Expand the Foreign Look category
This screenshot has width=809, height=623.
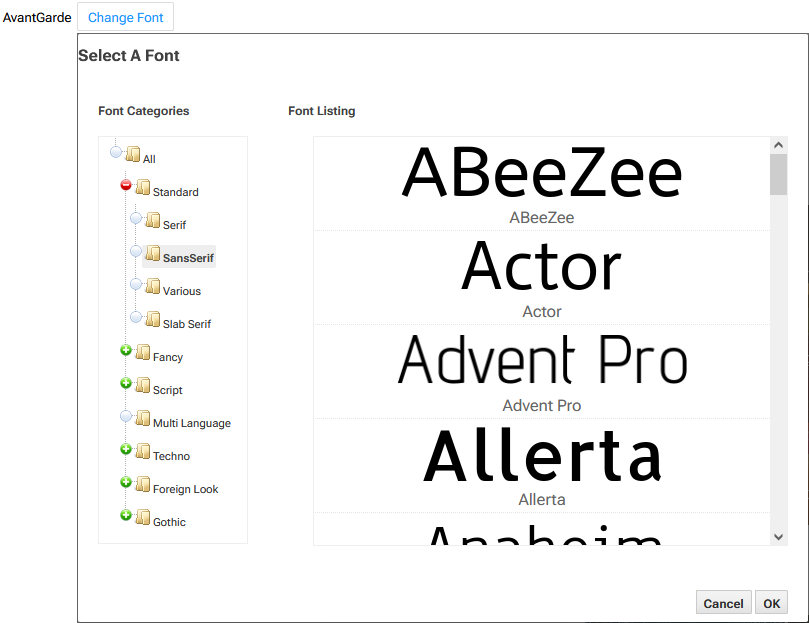pyautogui.click(x=125, y=483)
